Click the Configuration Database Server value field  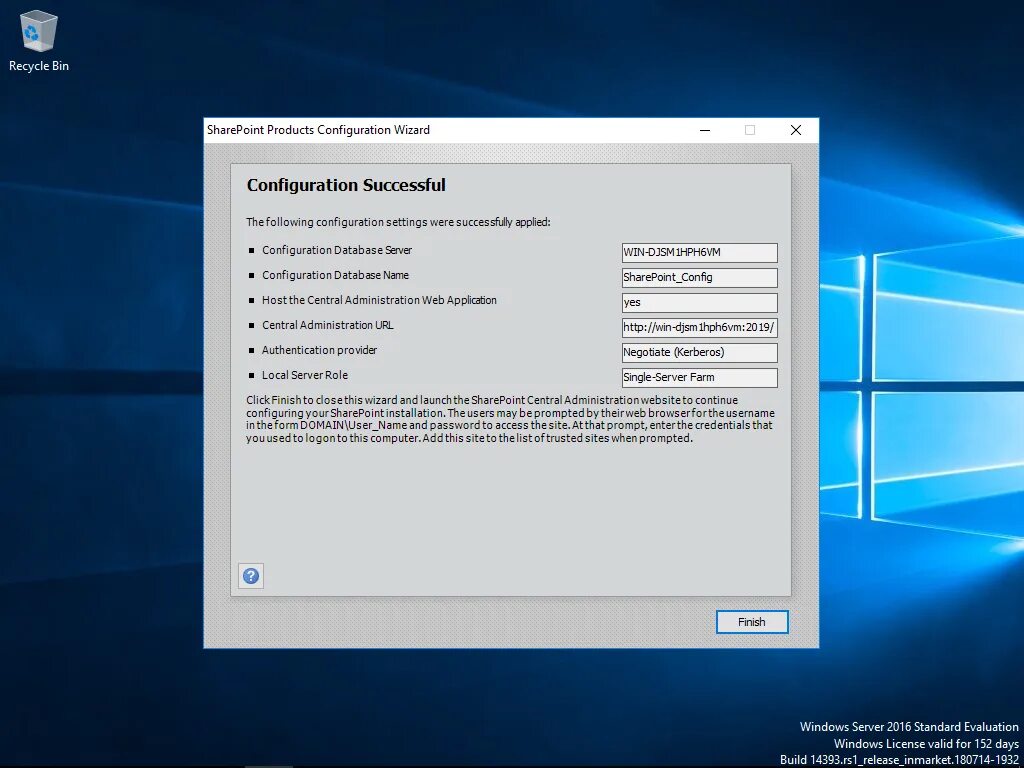coord(699,252)
